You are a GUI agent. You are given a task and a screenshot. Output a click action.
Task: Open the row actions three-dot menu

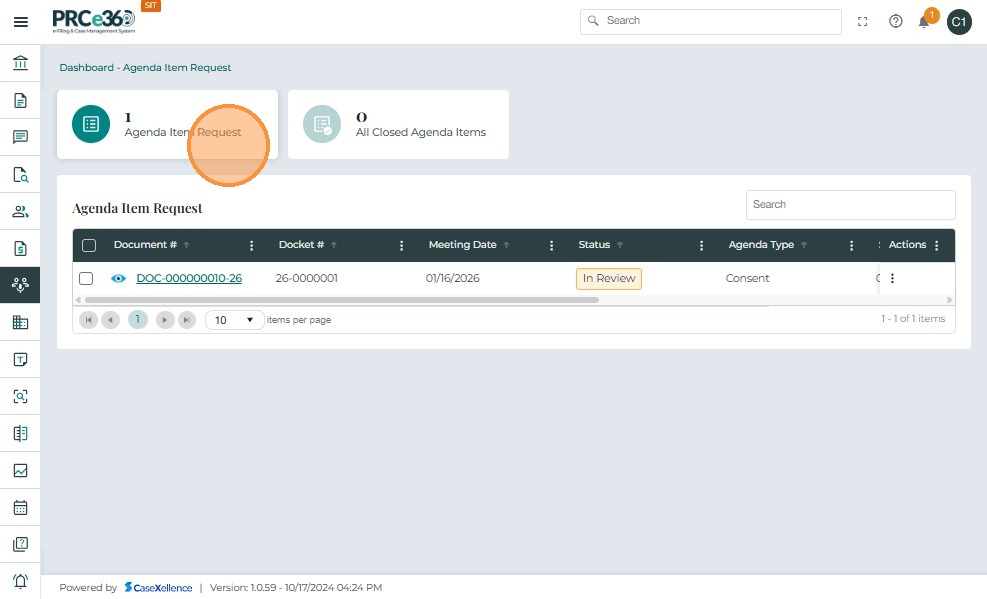point(892,278)
